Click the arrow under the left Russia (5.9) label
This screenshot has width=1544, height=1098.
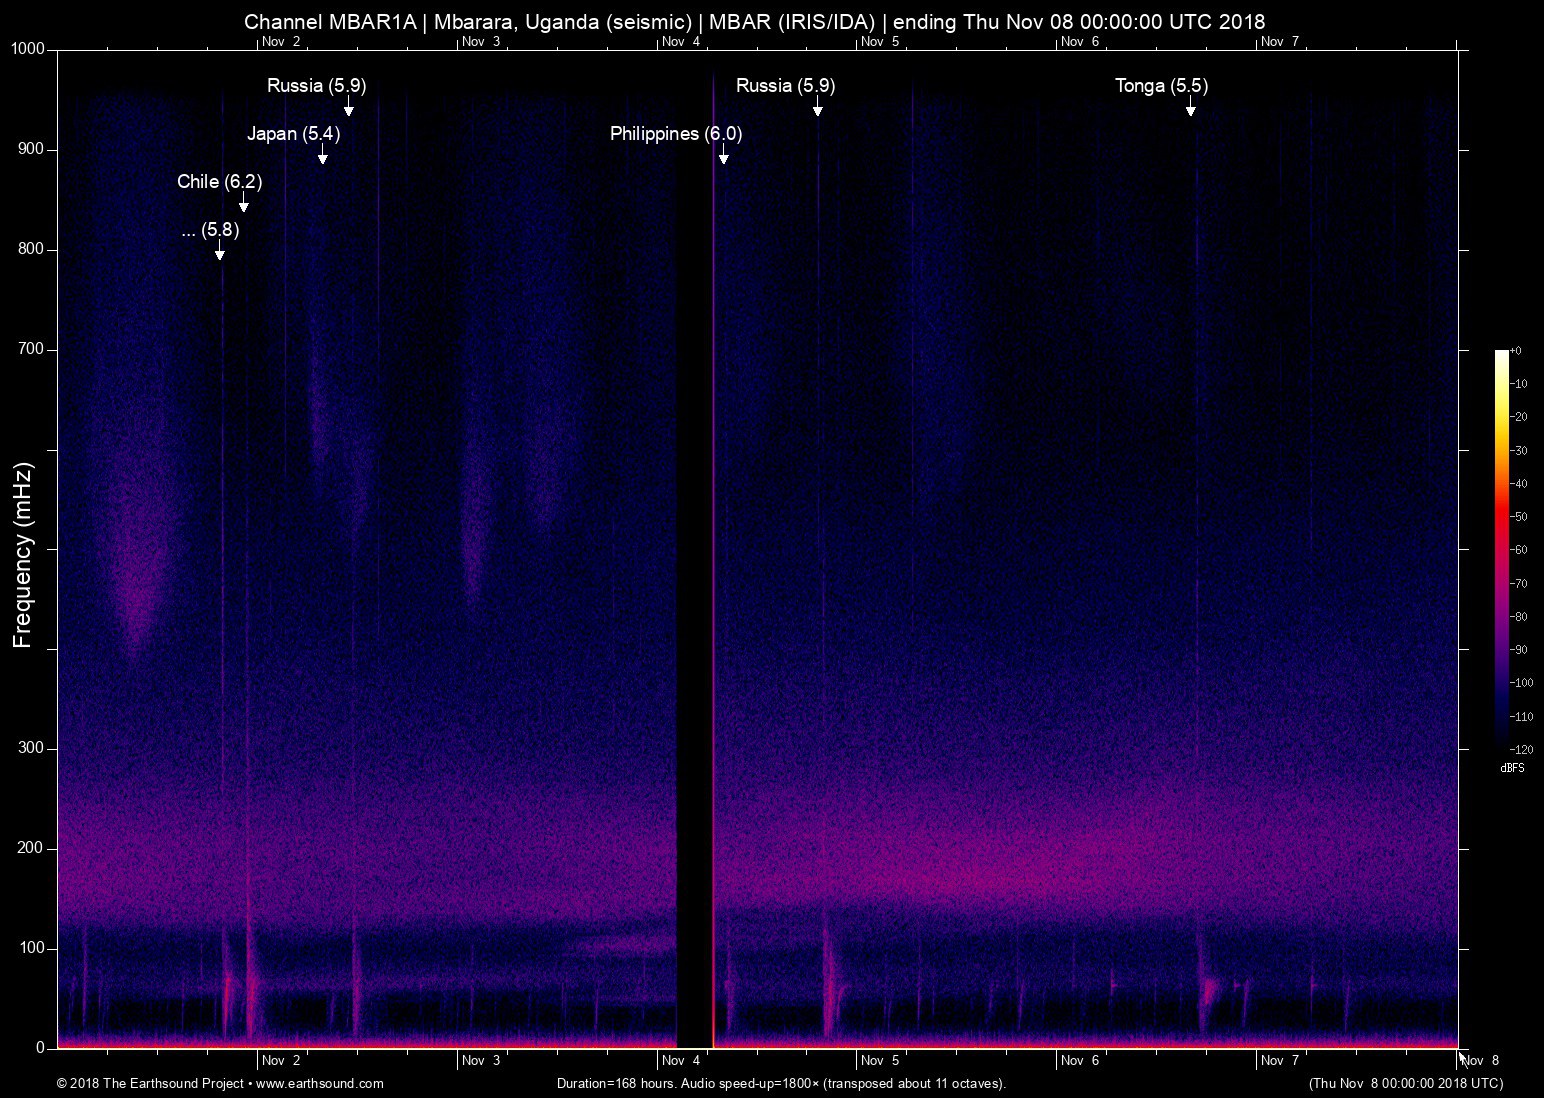(348, 107)
